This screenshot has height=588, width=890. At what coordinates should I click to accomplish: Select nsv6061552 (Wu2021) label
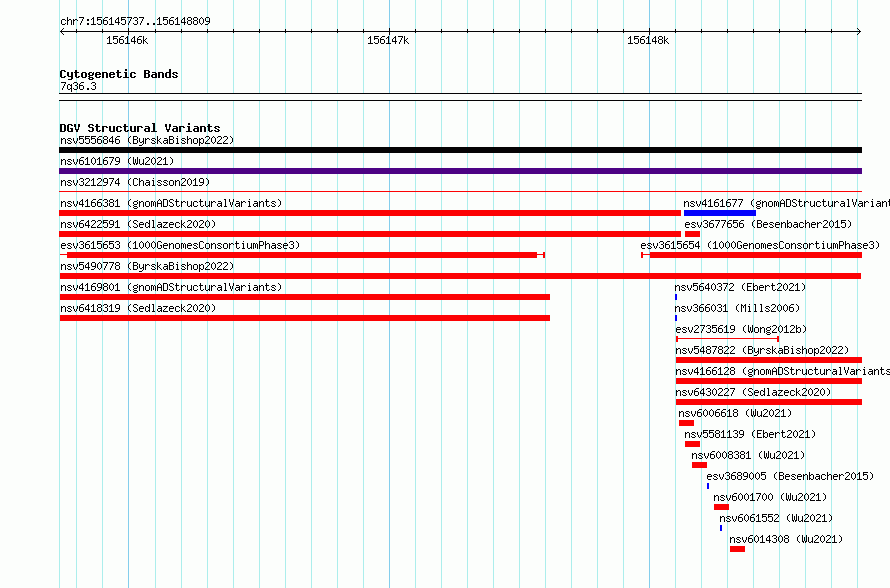776,518
